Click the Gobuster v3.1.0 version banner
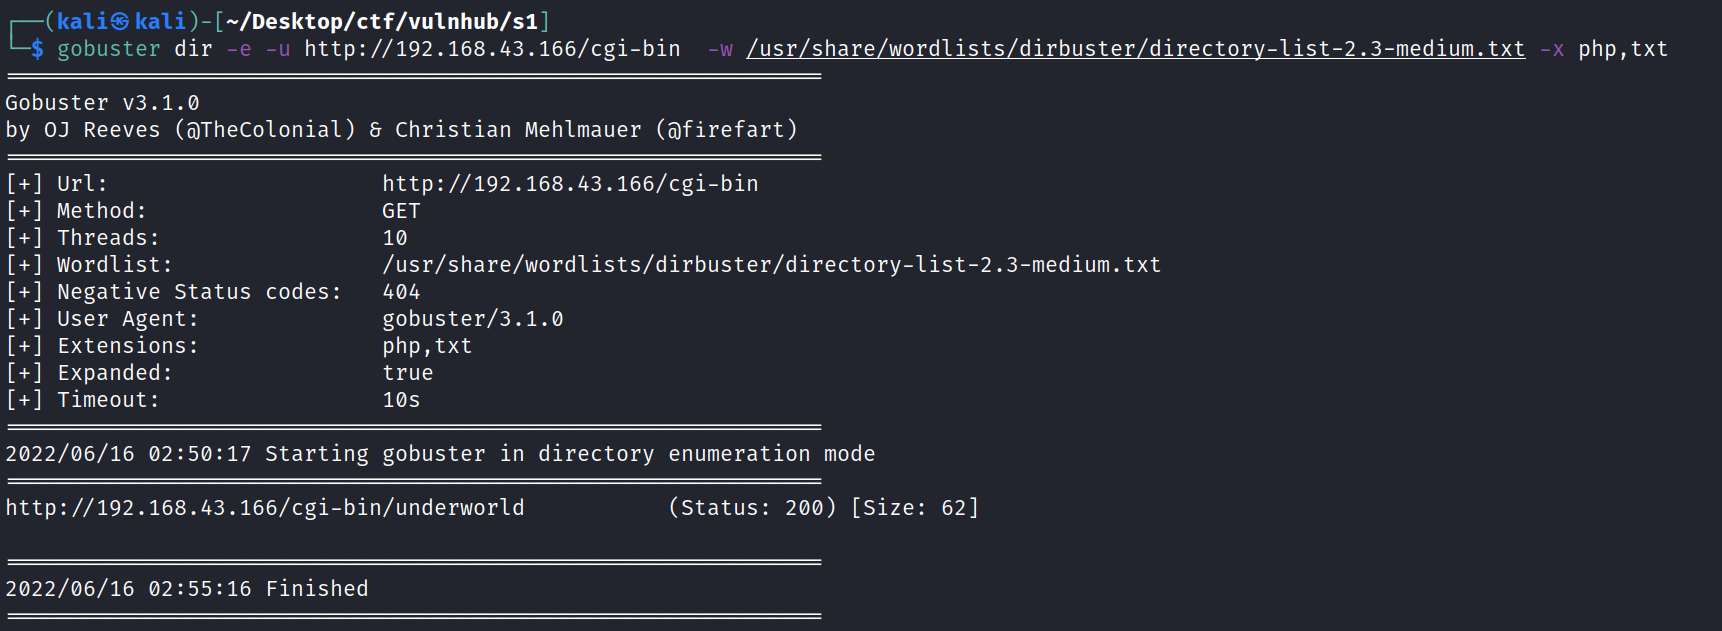Screen dimensions: 1722x631 coord(102,103)
